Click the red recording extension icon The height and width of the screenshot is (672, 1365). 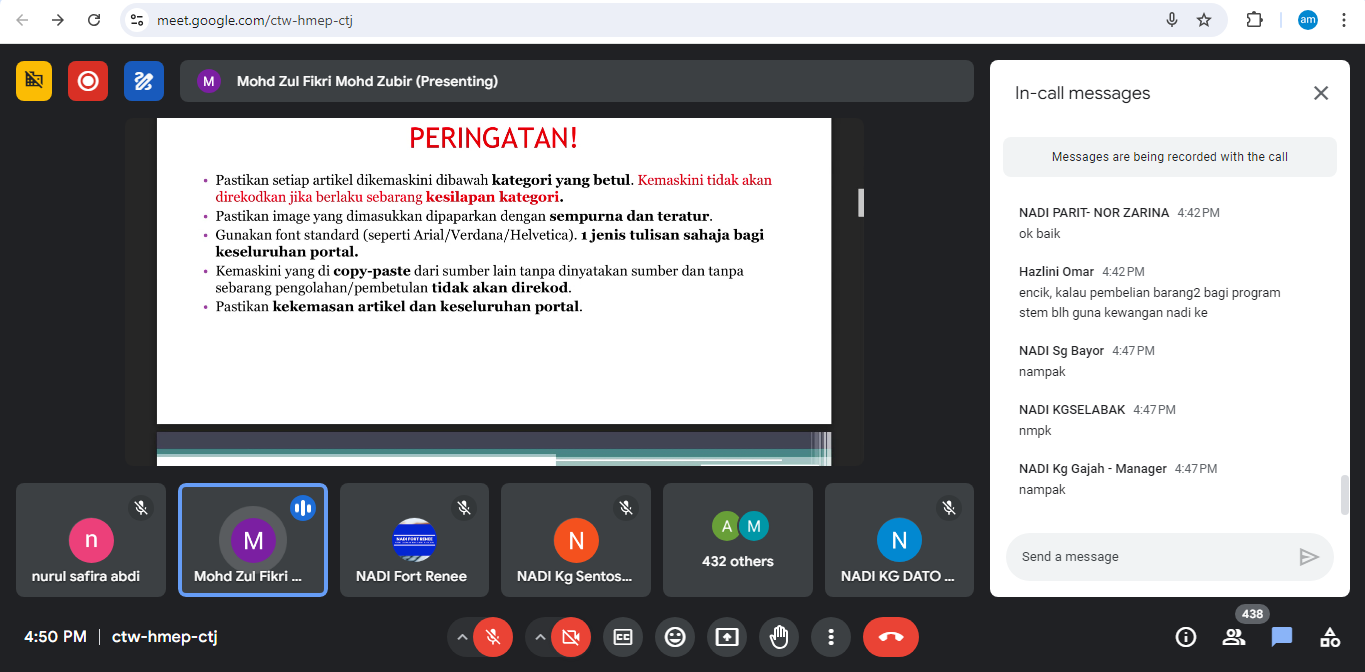pyautogui.click(x=88, y=81)
